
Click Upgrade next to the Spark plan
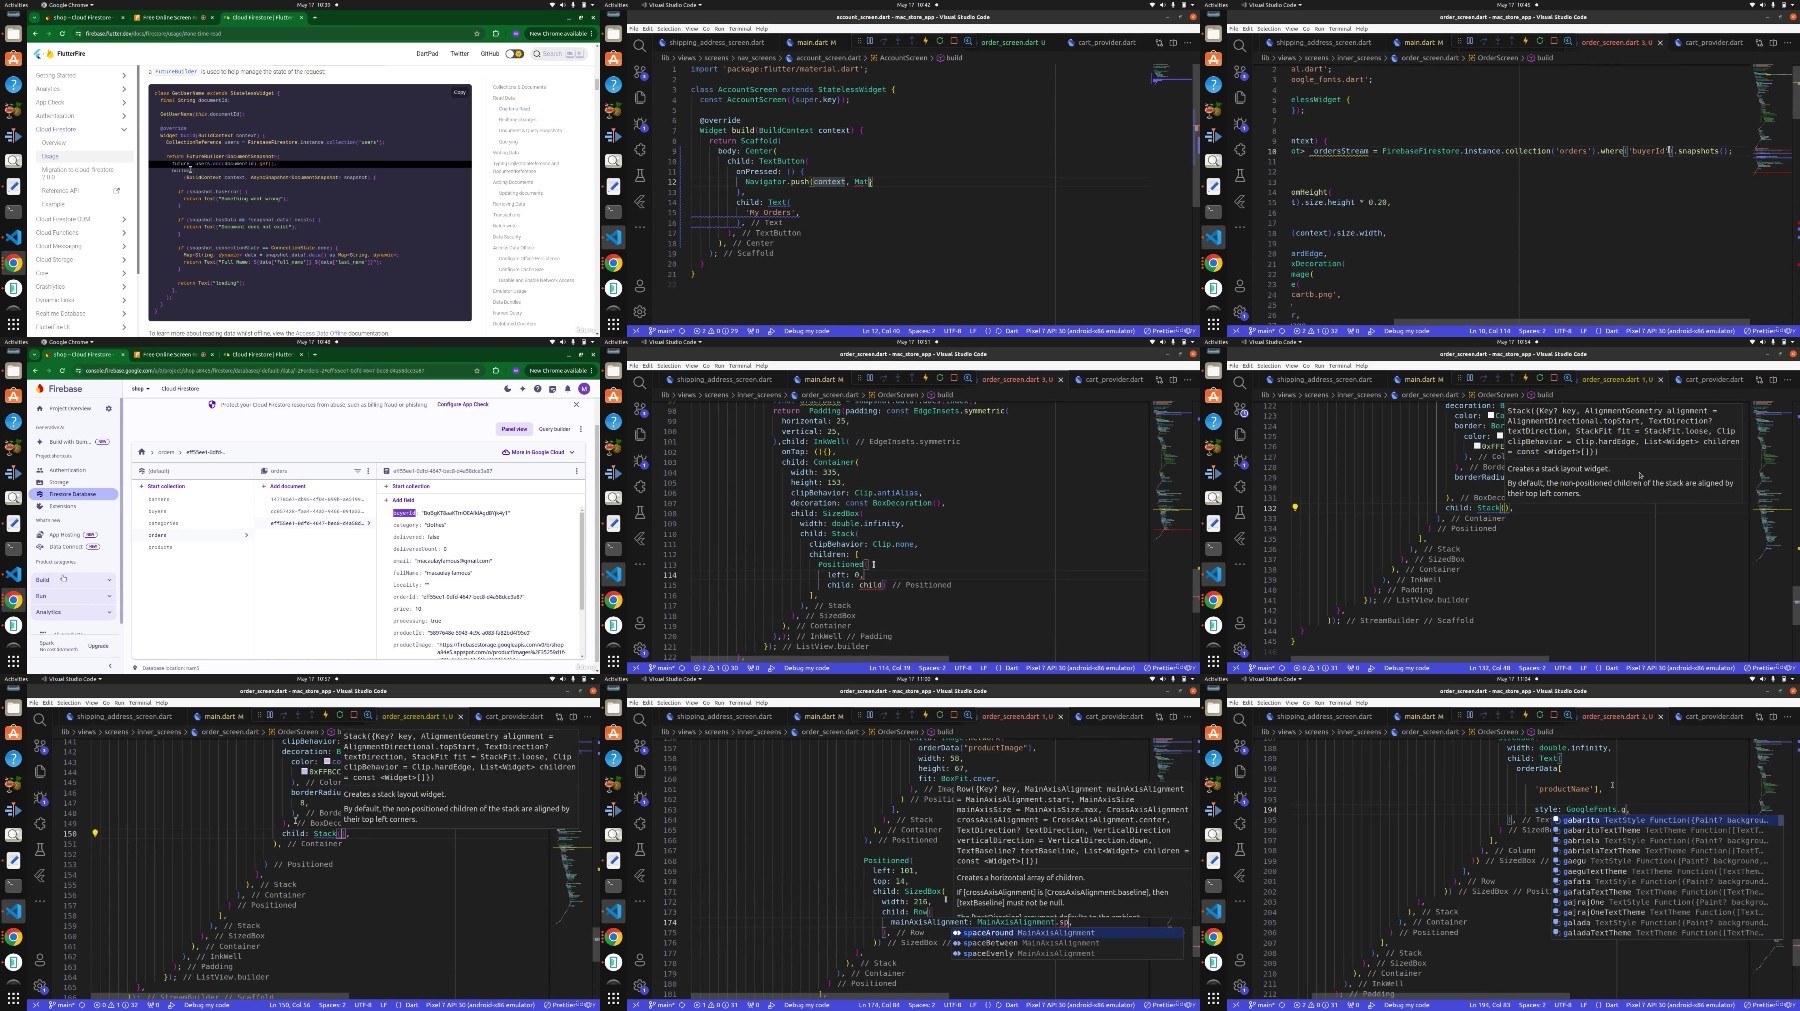(98, 646)
